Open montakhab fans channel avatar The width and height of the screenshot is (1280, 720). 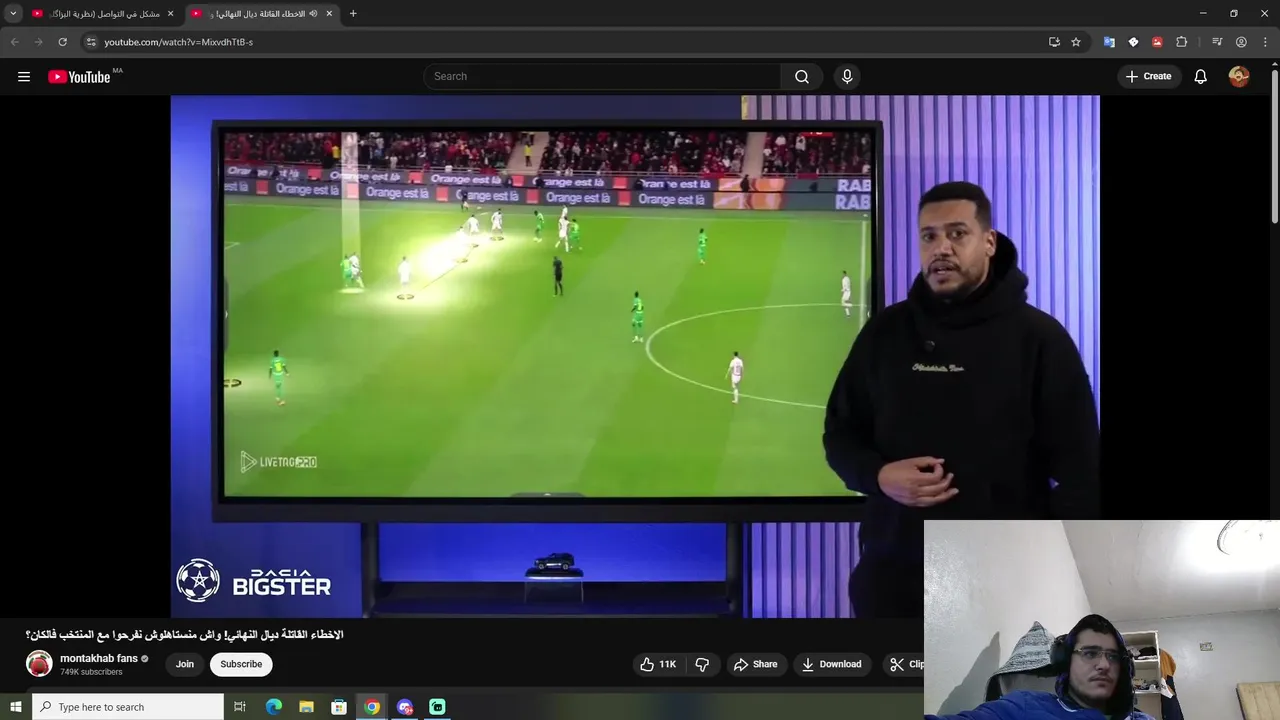pos(39,664)
